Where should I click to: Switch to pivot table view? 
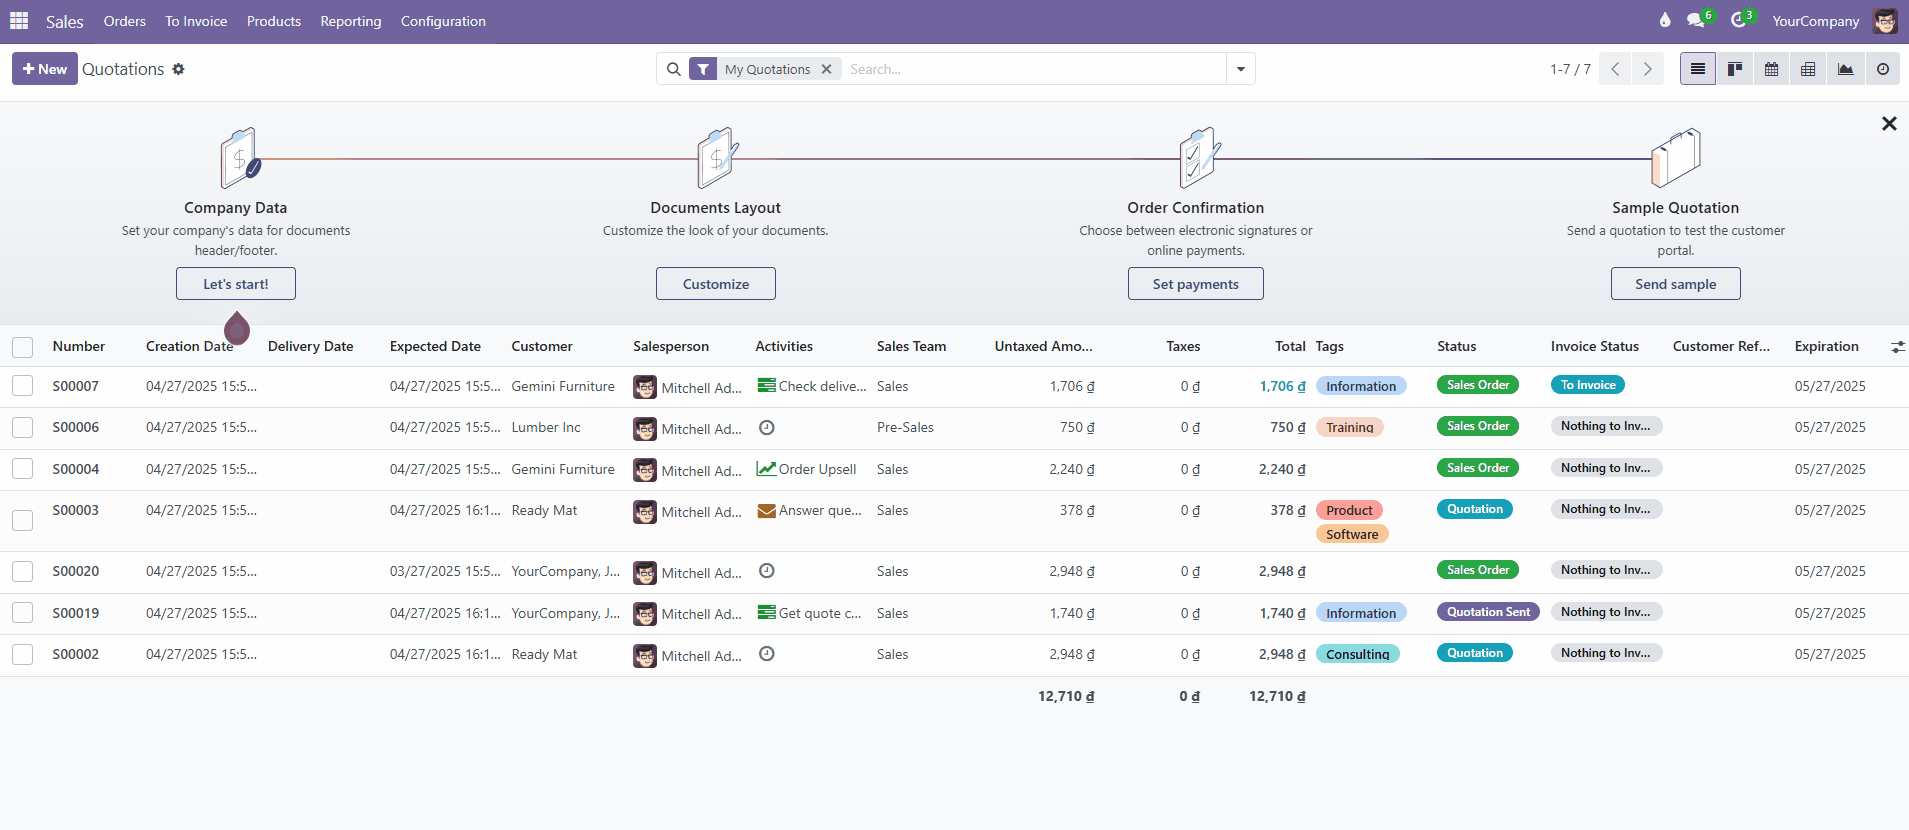click(x=1808, y=69)
